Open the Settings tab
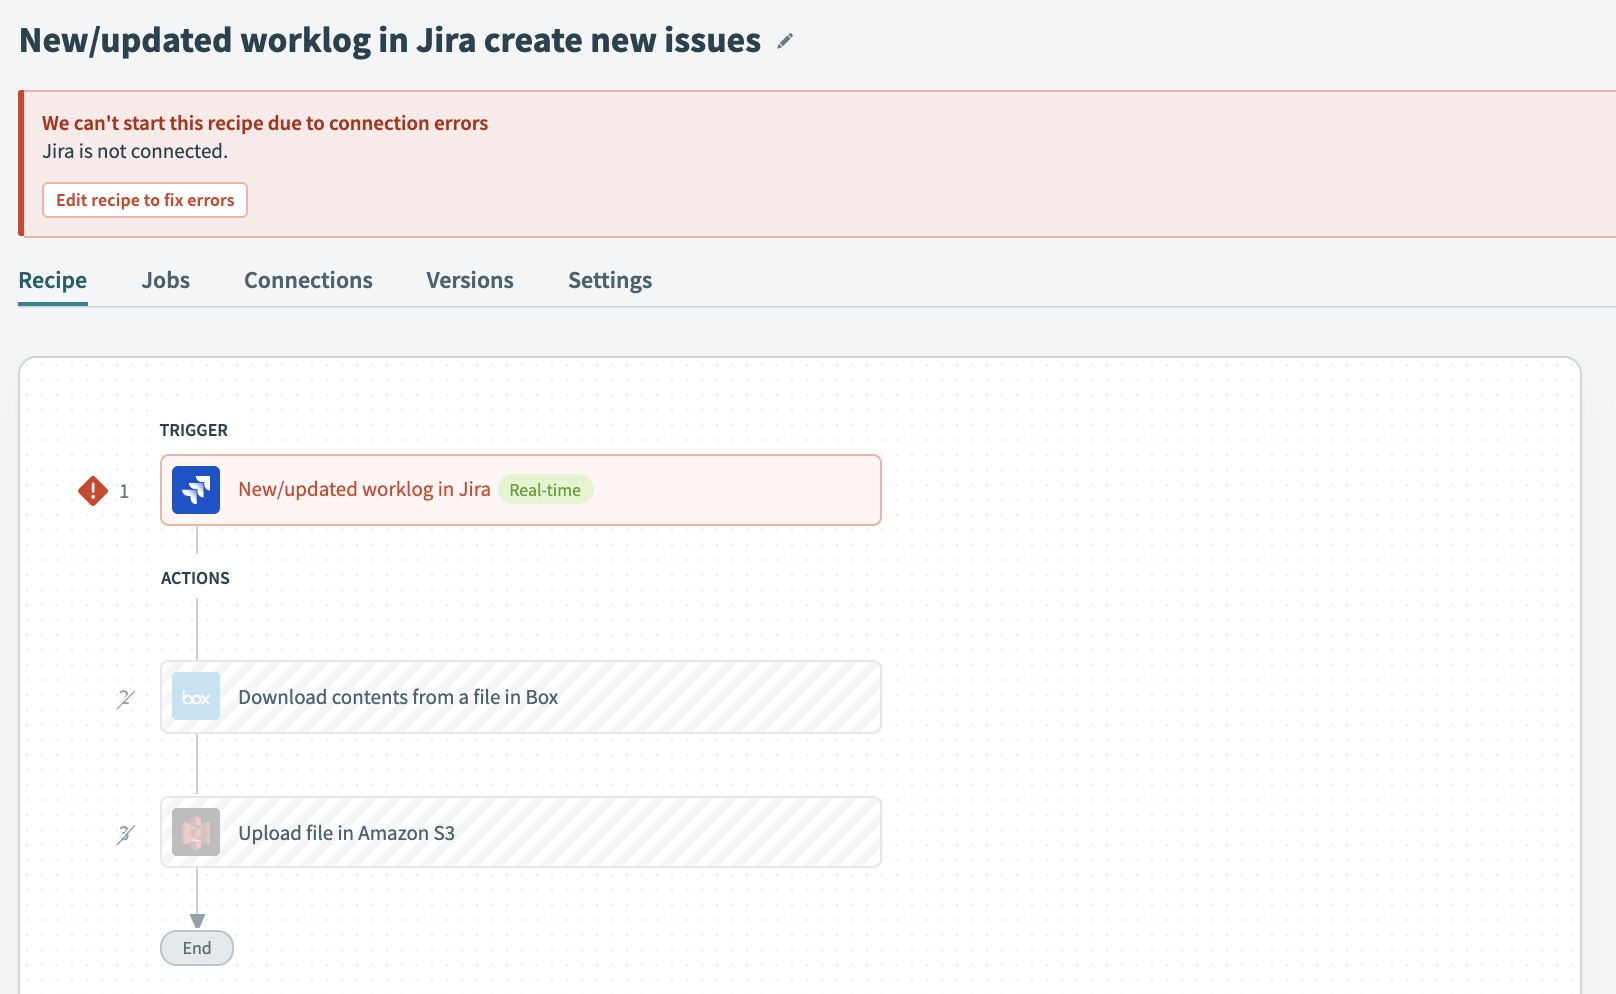Screen dimensions: 1616x994 (x=610, y=280)
